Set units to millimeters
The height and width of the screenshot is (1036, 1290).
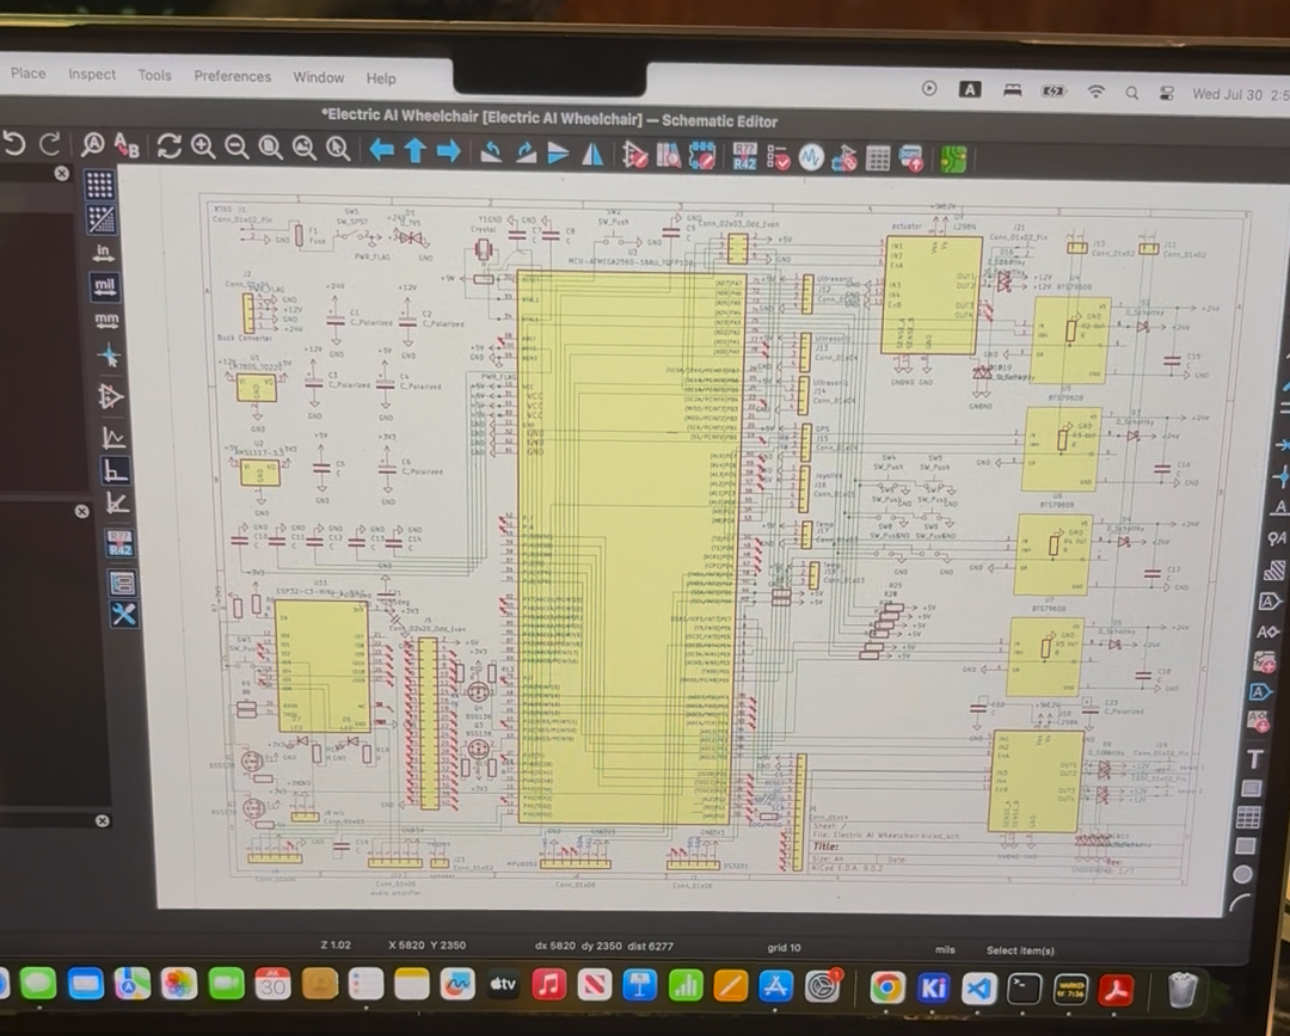[106, 321]
